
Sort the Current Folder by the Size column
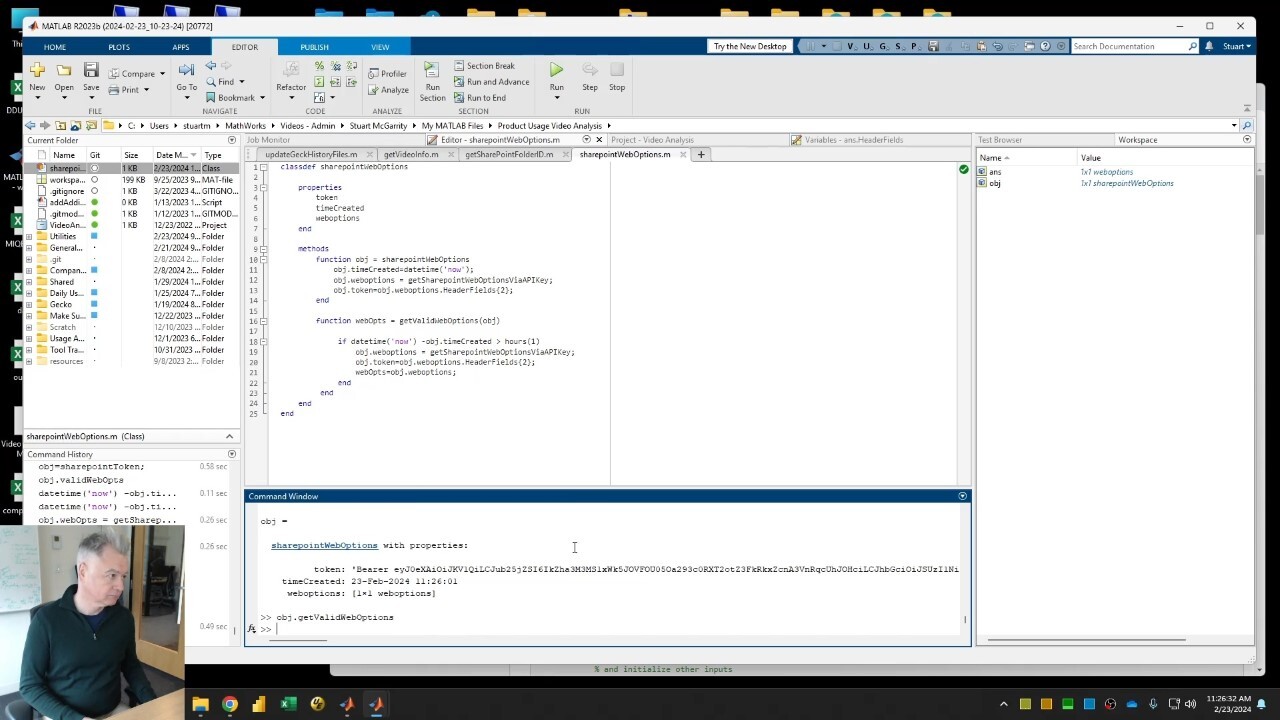coord(131,155)
